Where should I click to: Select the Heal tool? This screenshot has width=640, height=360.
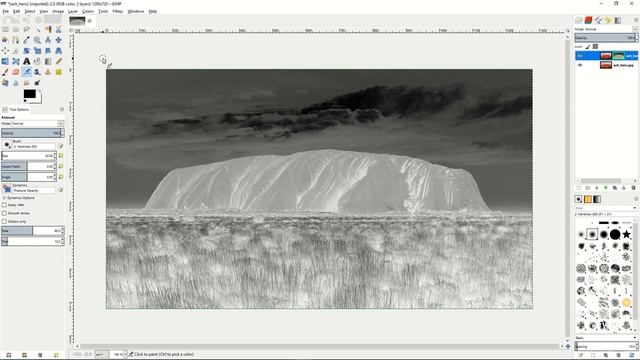click(58, 72)
